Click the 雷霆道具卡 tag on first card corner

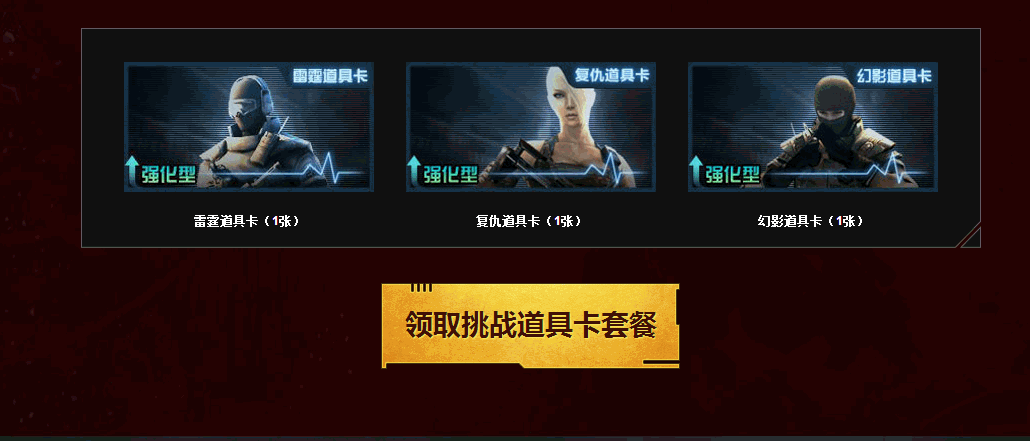[x=330, y=76]
